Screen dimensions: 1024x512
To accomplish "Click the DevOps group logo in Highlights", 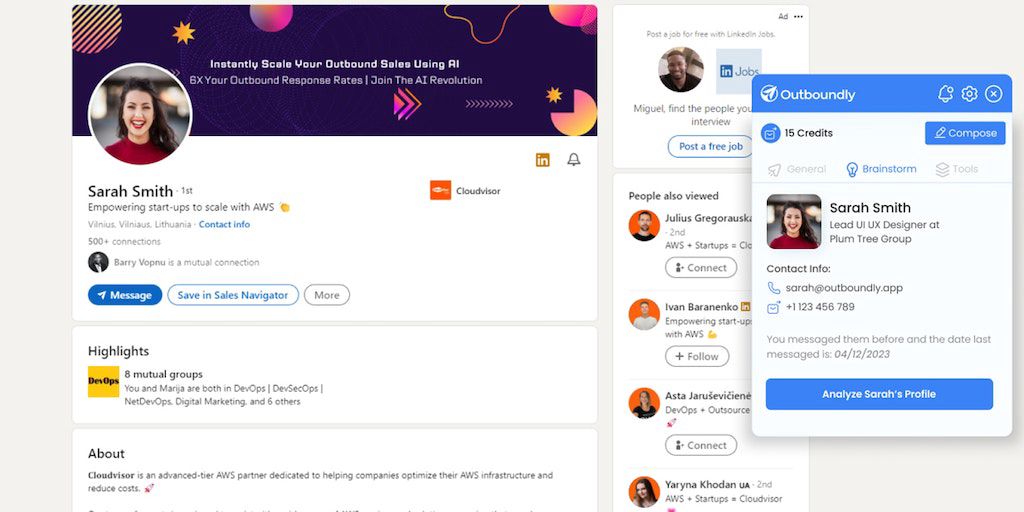I will (104, 381).
